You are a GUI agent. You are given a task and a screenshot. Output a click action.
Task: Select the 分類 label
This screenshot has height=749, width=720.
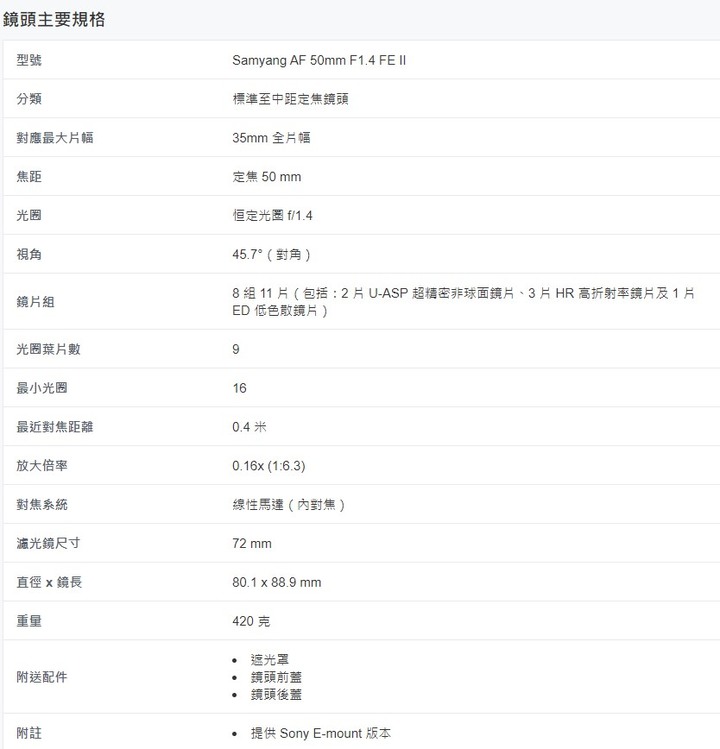(29, 99)
